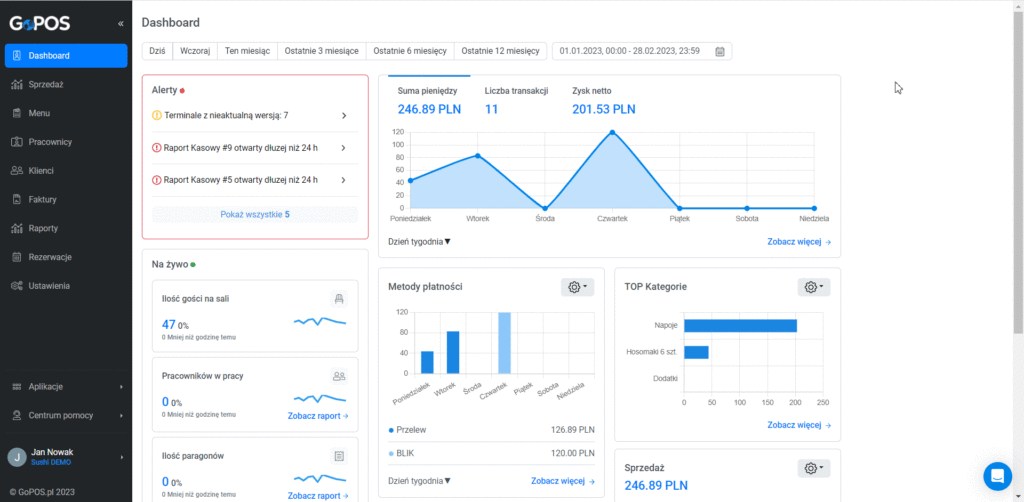Click the Ustawienia gears icon in sidebar
This screenshot has width=1024, height=502.
tap(18, 286)
